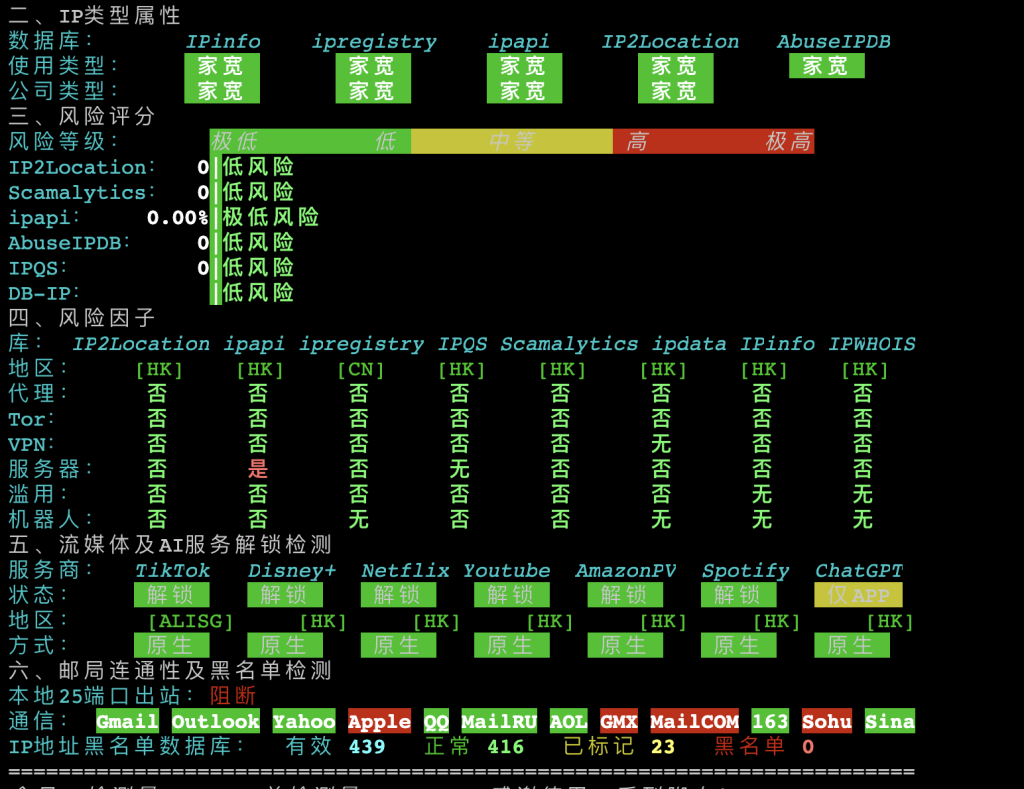Select the red GMX badge
This screenshot has height=789, width=1024.
(x=619, y=721)
